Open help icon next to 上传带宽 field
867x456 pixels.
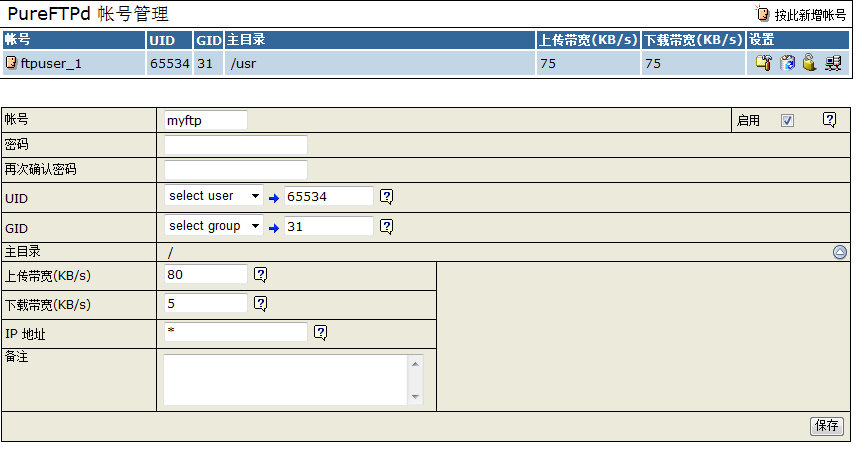(x=261, y=274)
